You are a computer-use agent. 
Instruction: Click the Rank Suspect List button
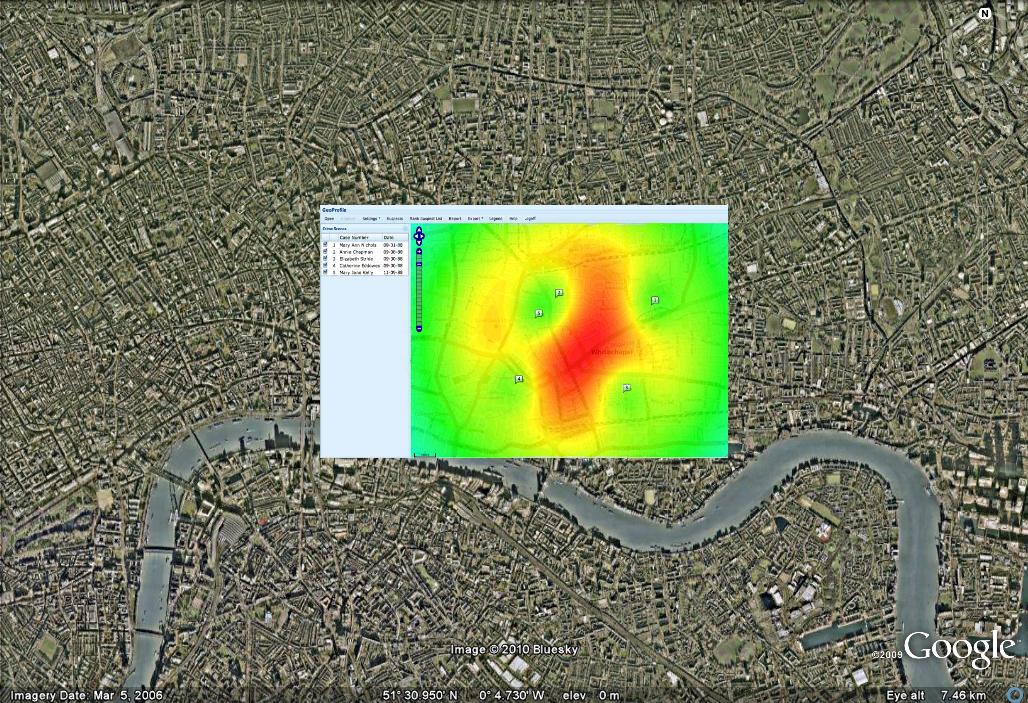point(426,218)
